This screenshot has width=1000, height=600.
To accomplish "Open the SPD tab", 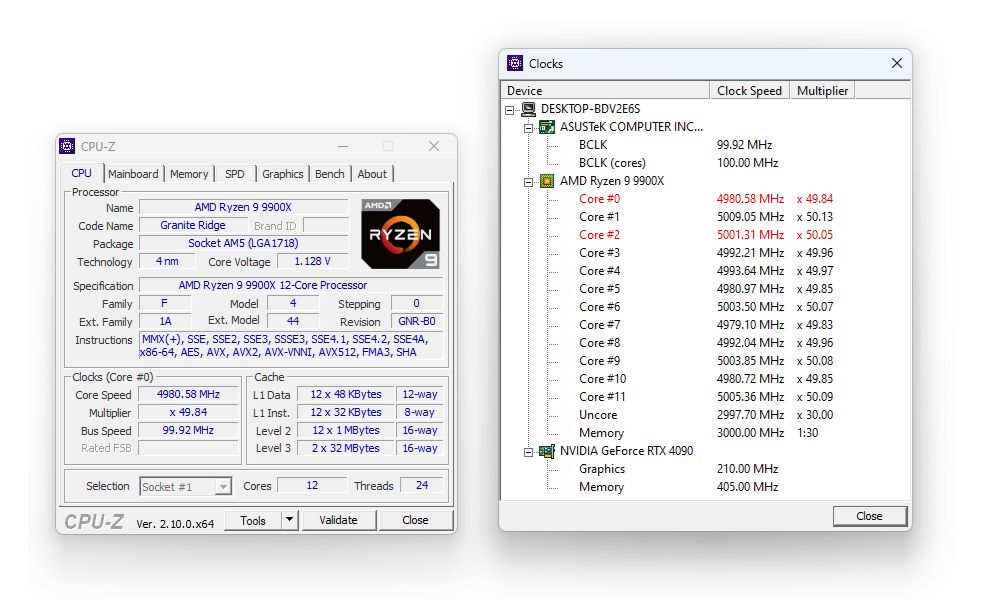I will click(x=235, y=174).
